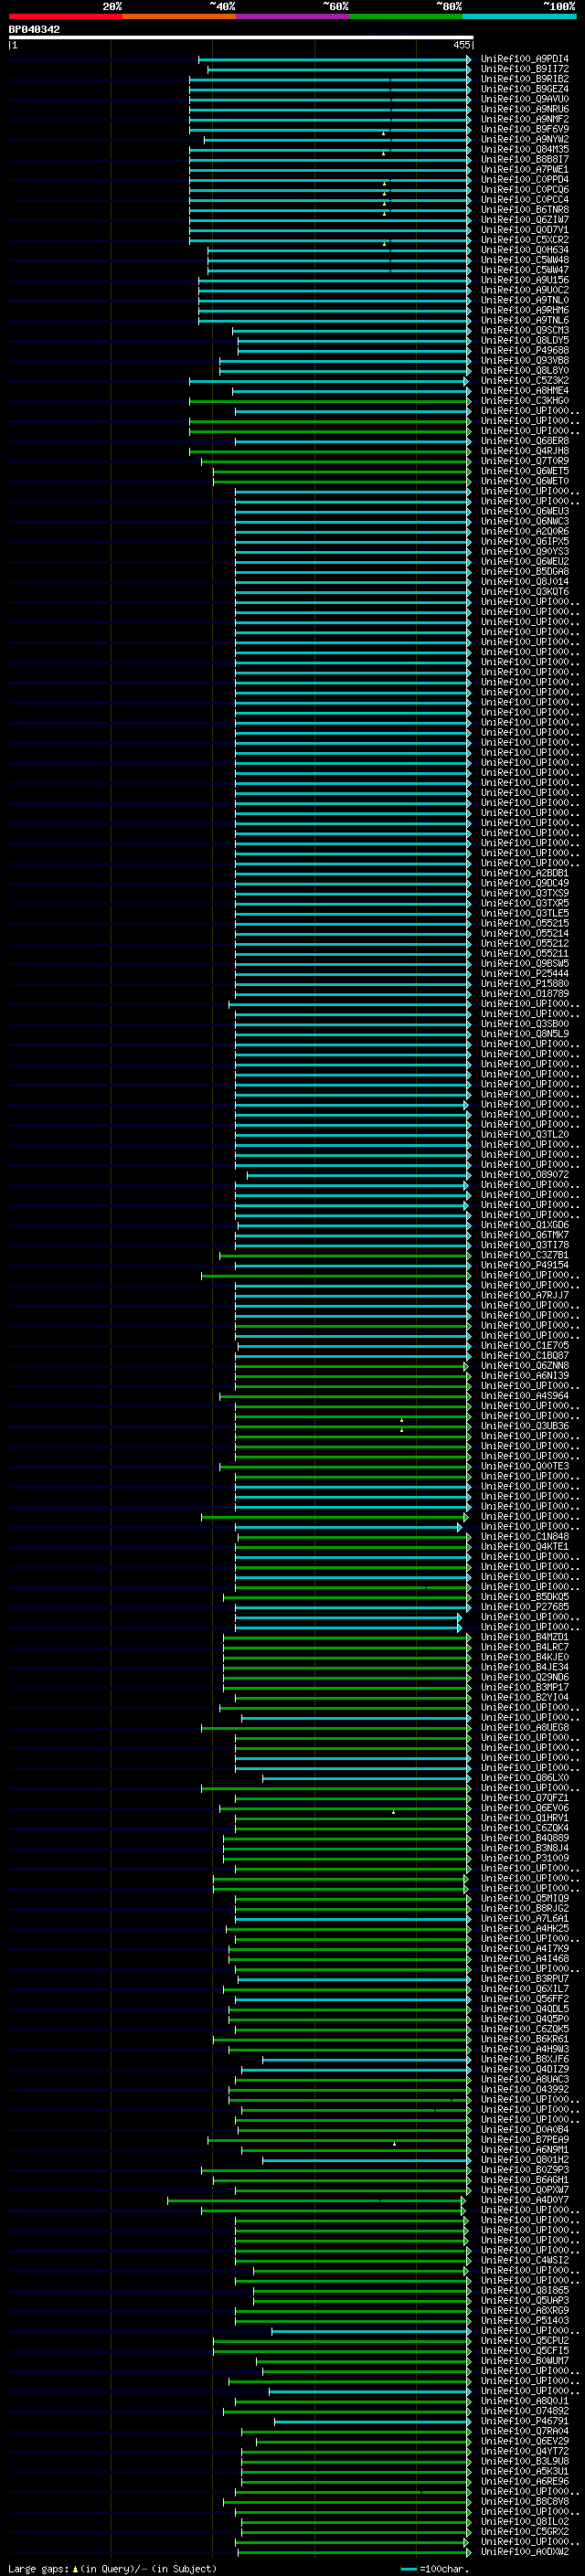
Task: Select UniRef100_A9U156 hit
Action: [x=525, y=280]
